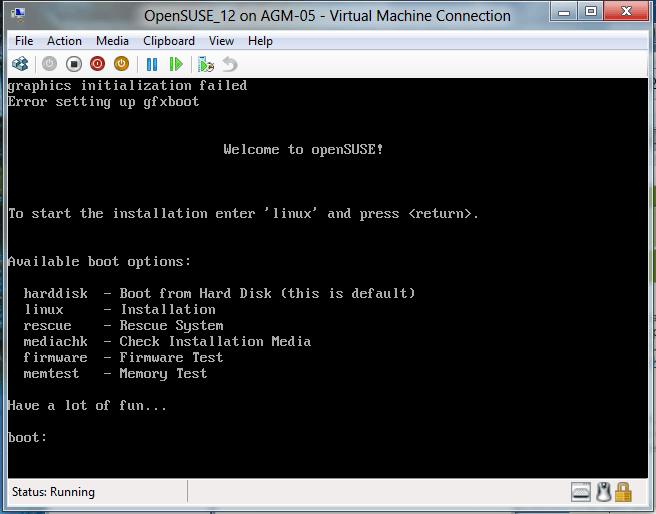The height and width of the screenshot is (514, 656).
Task: Turn off the virtual machine
Action: click(x=73, y=64)
